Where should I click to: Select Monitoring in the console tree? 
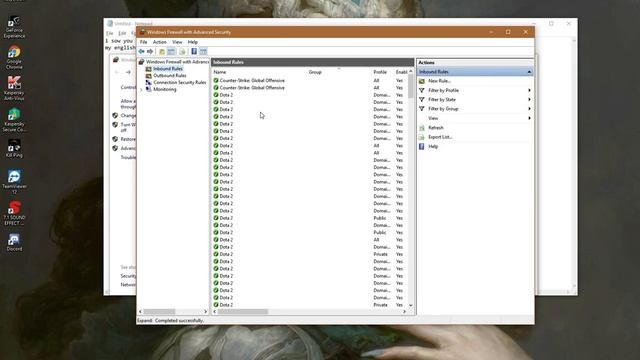tap(164, 89)
